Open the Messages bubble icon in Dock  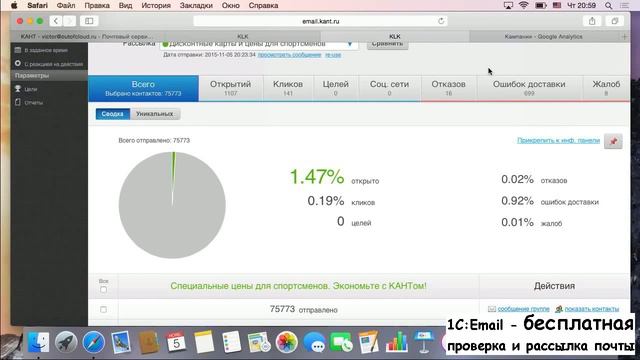[x=314, y=342]
